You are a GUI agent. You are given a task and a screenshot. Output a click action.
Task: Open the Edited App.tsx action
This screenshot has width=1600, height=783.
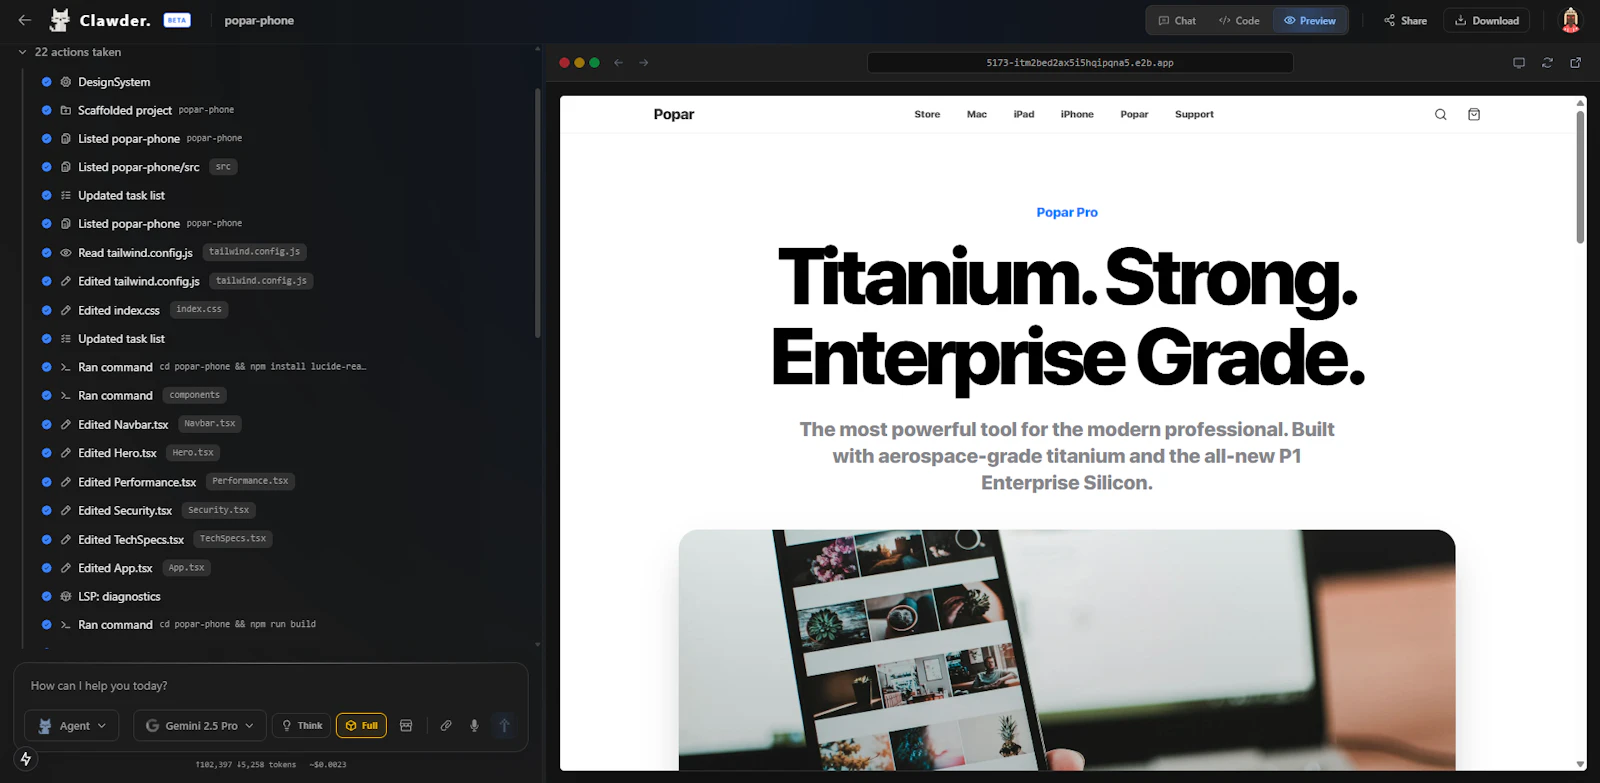point(125,568)
